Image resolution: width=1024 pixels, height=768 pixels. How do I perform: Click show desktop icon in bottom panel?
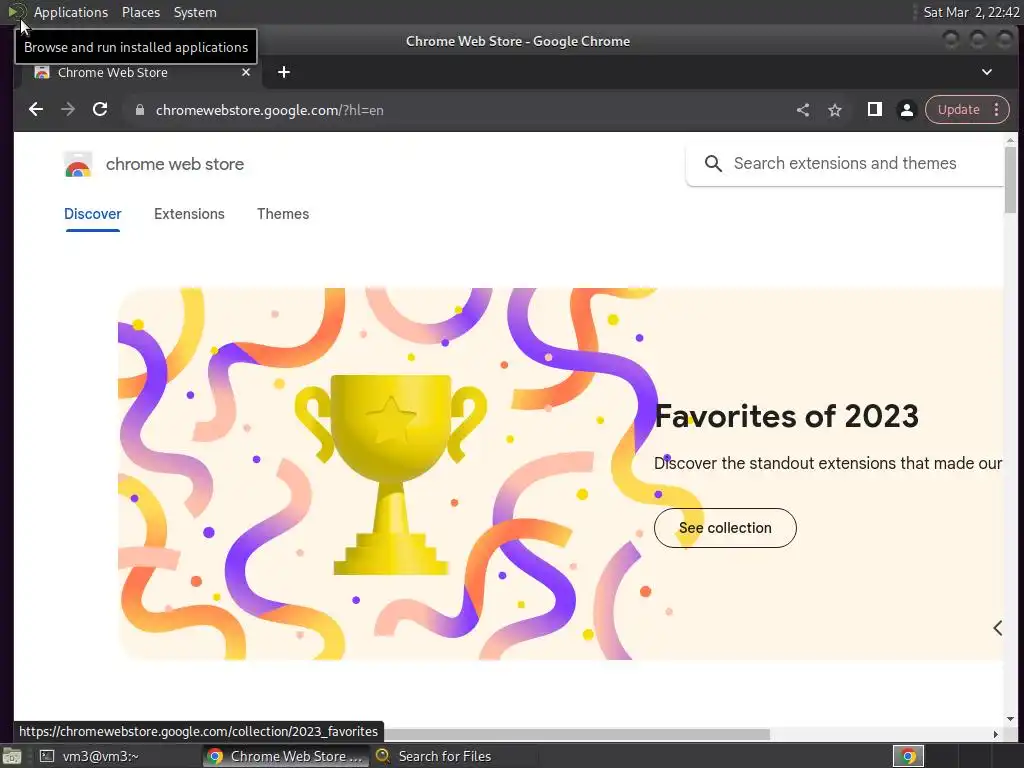coord(11,756)
